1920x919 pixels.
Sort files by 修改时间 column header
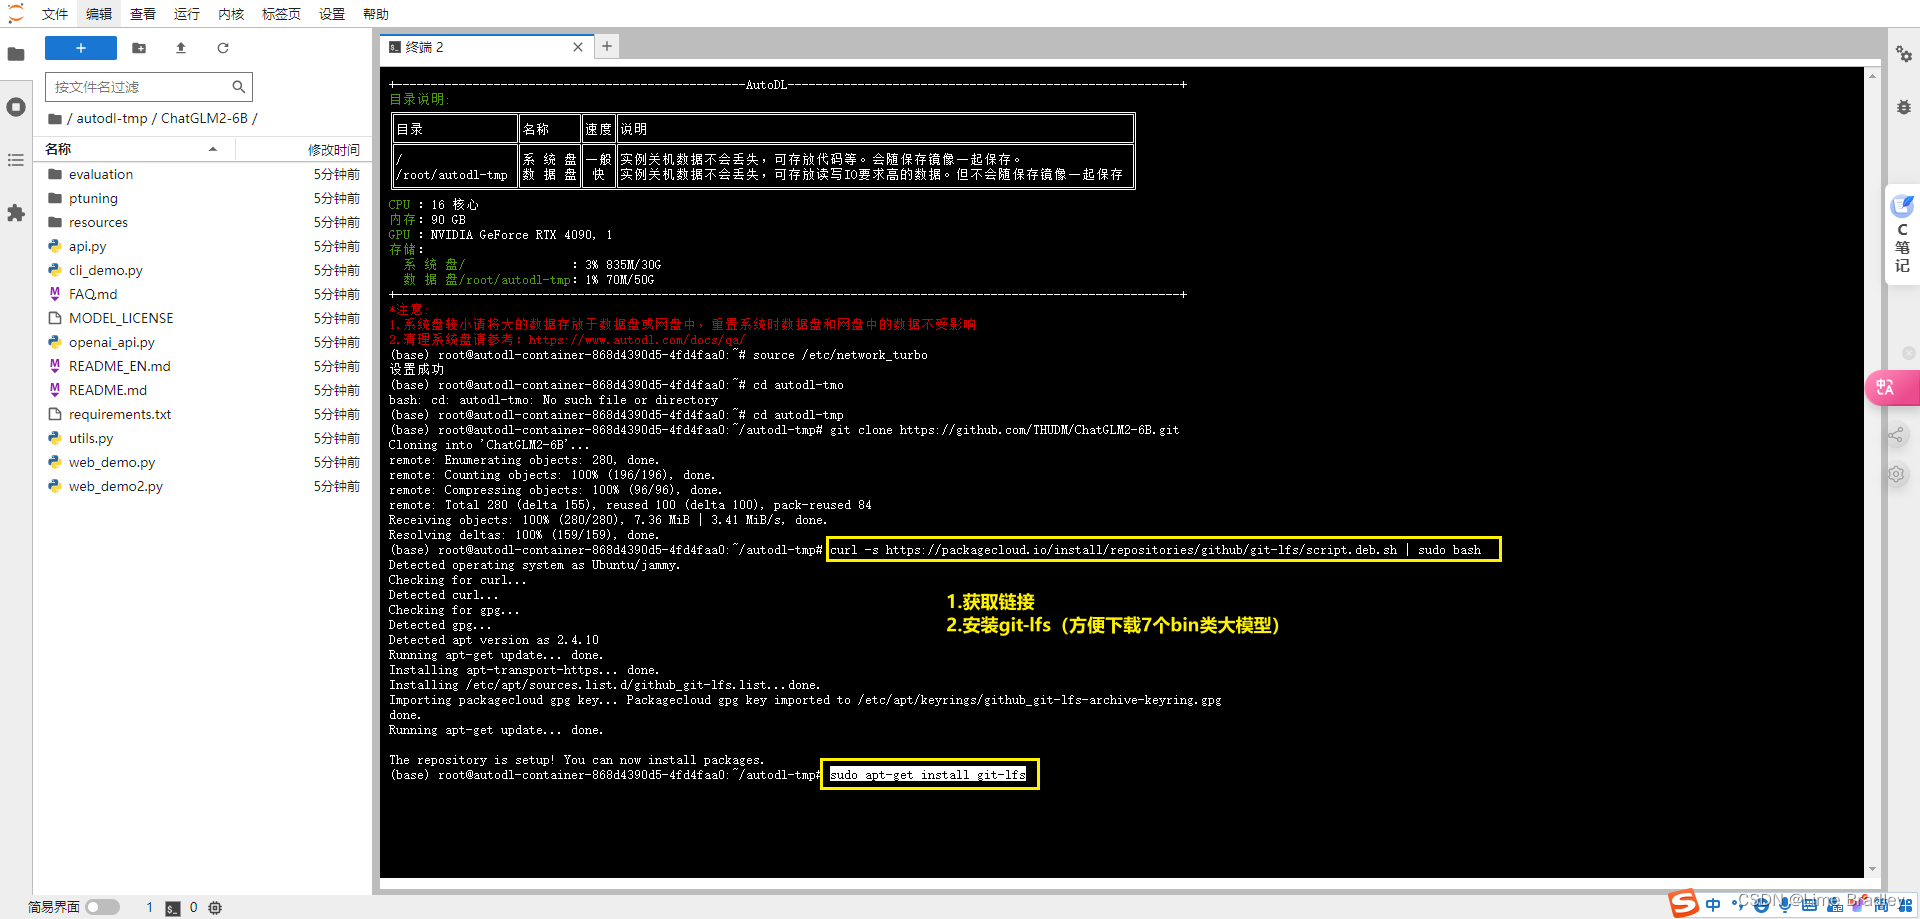click(303, 149)
